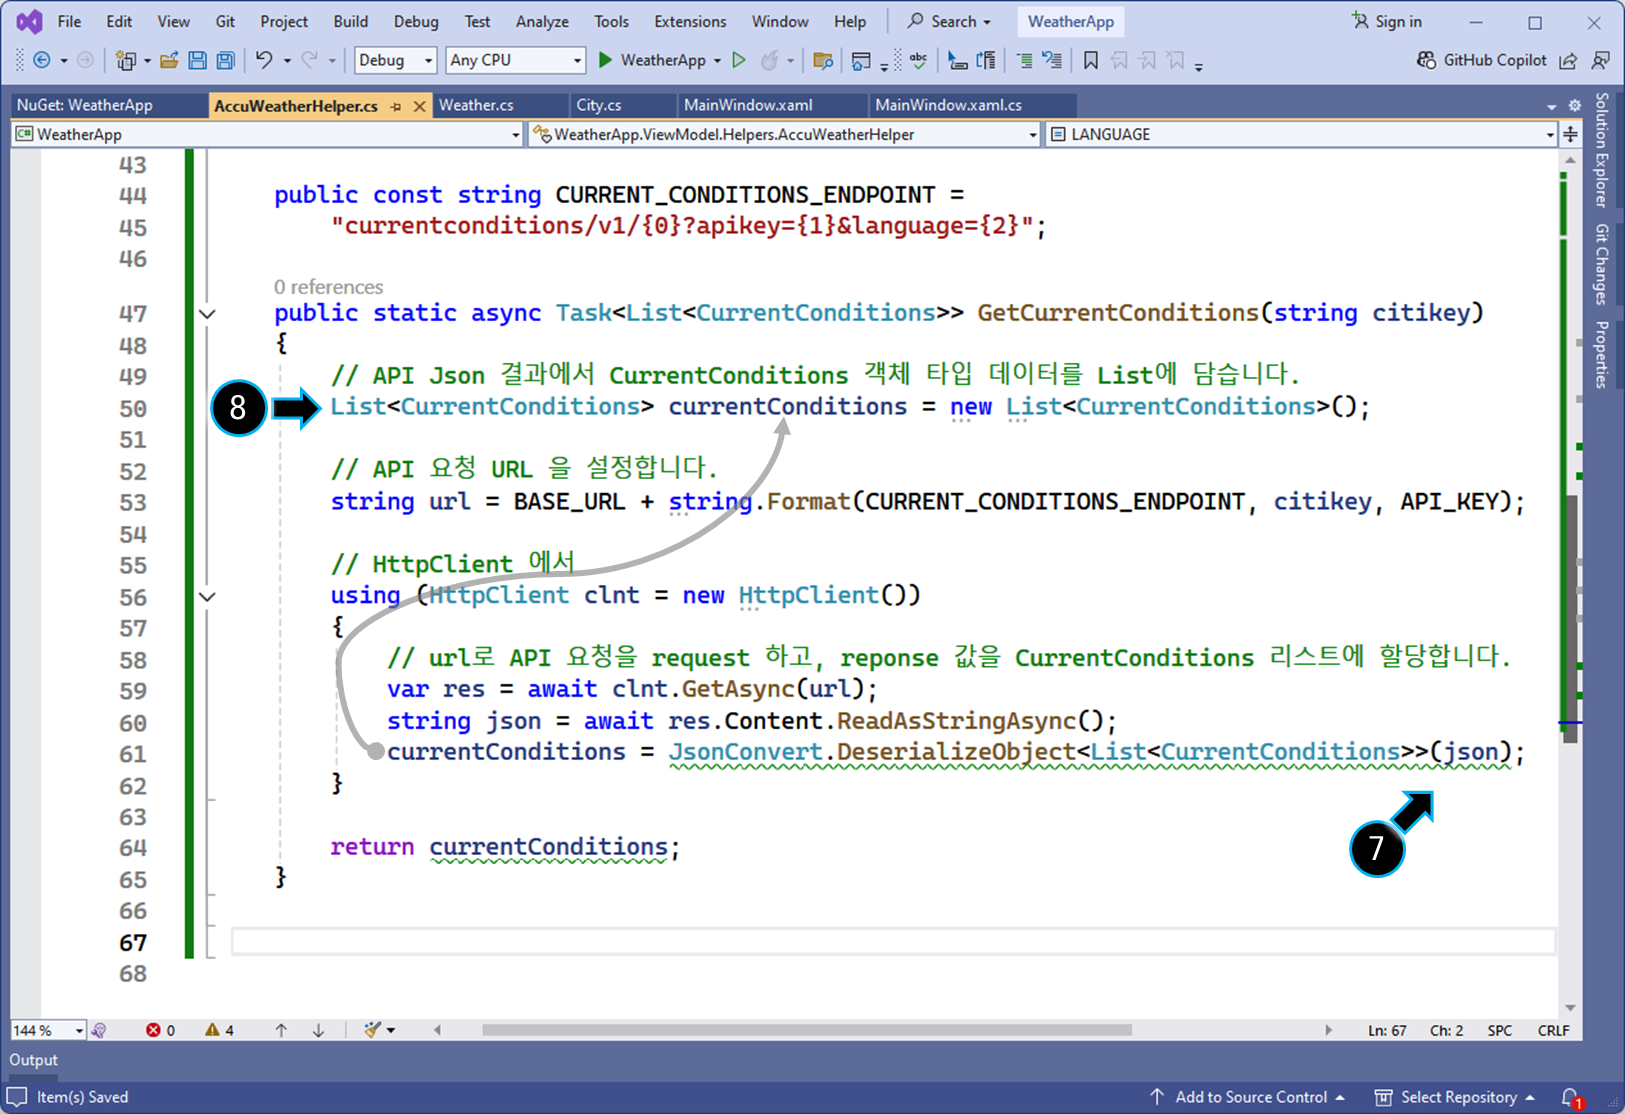Click the Open File folder icon
The width and height of the screenshot is (1625, 1114).
169,60
